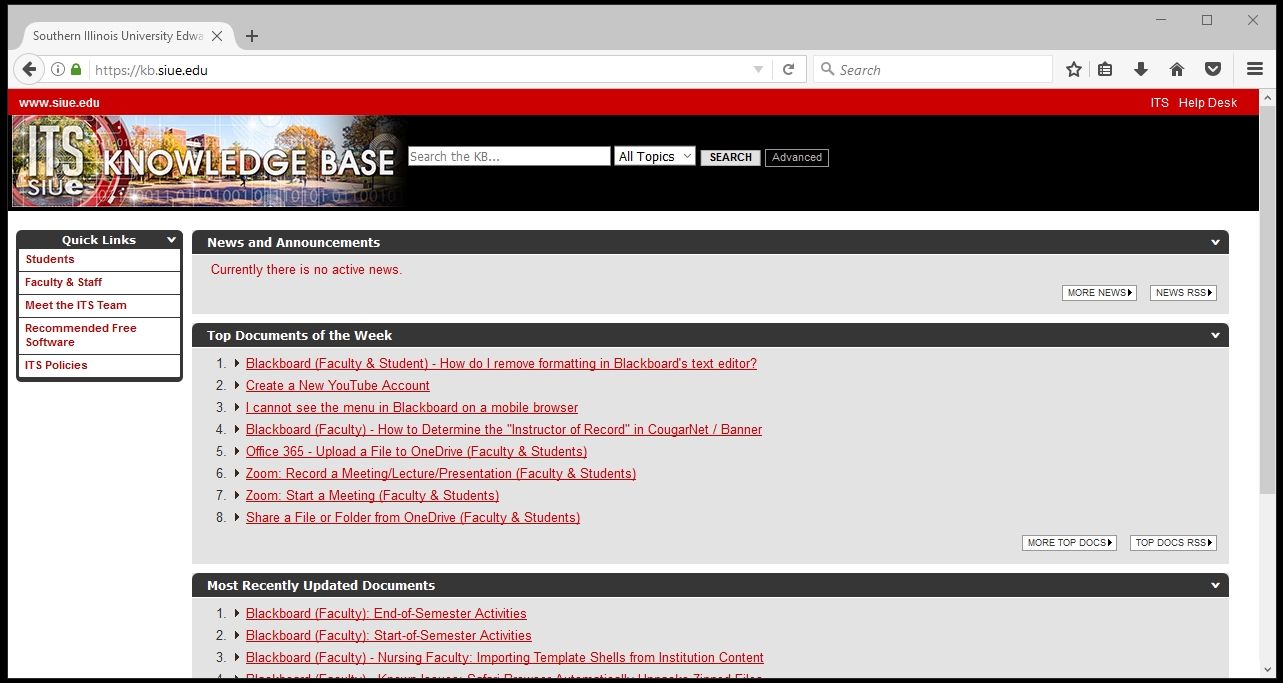
Task: Collapse Top Documents of the Week section
Action: [x=1215, y=335]
